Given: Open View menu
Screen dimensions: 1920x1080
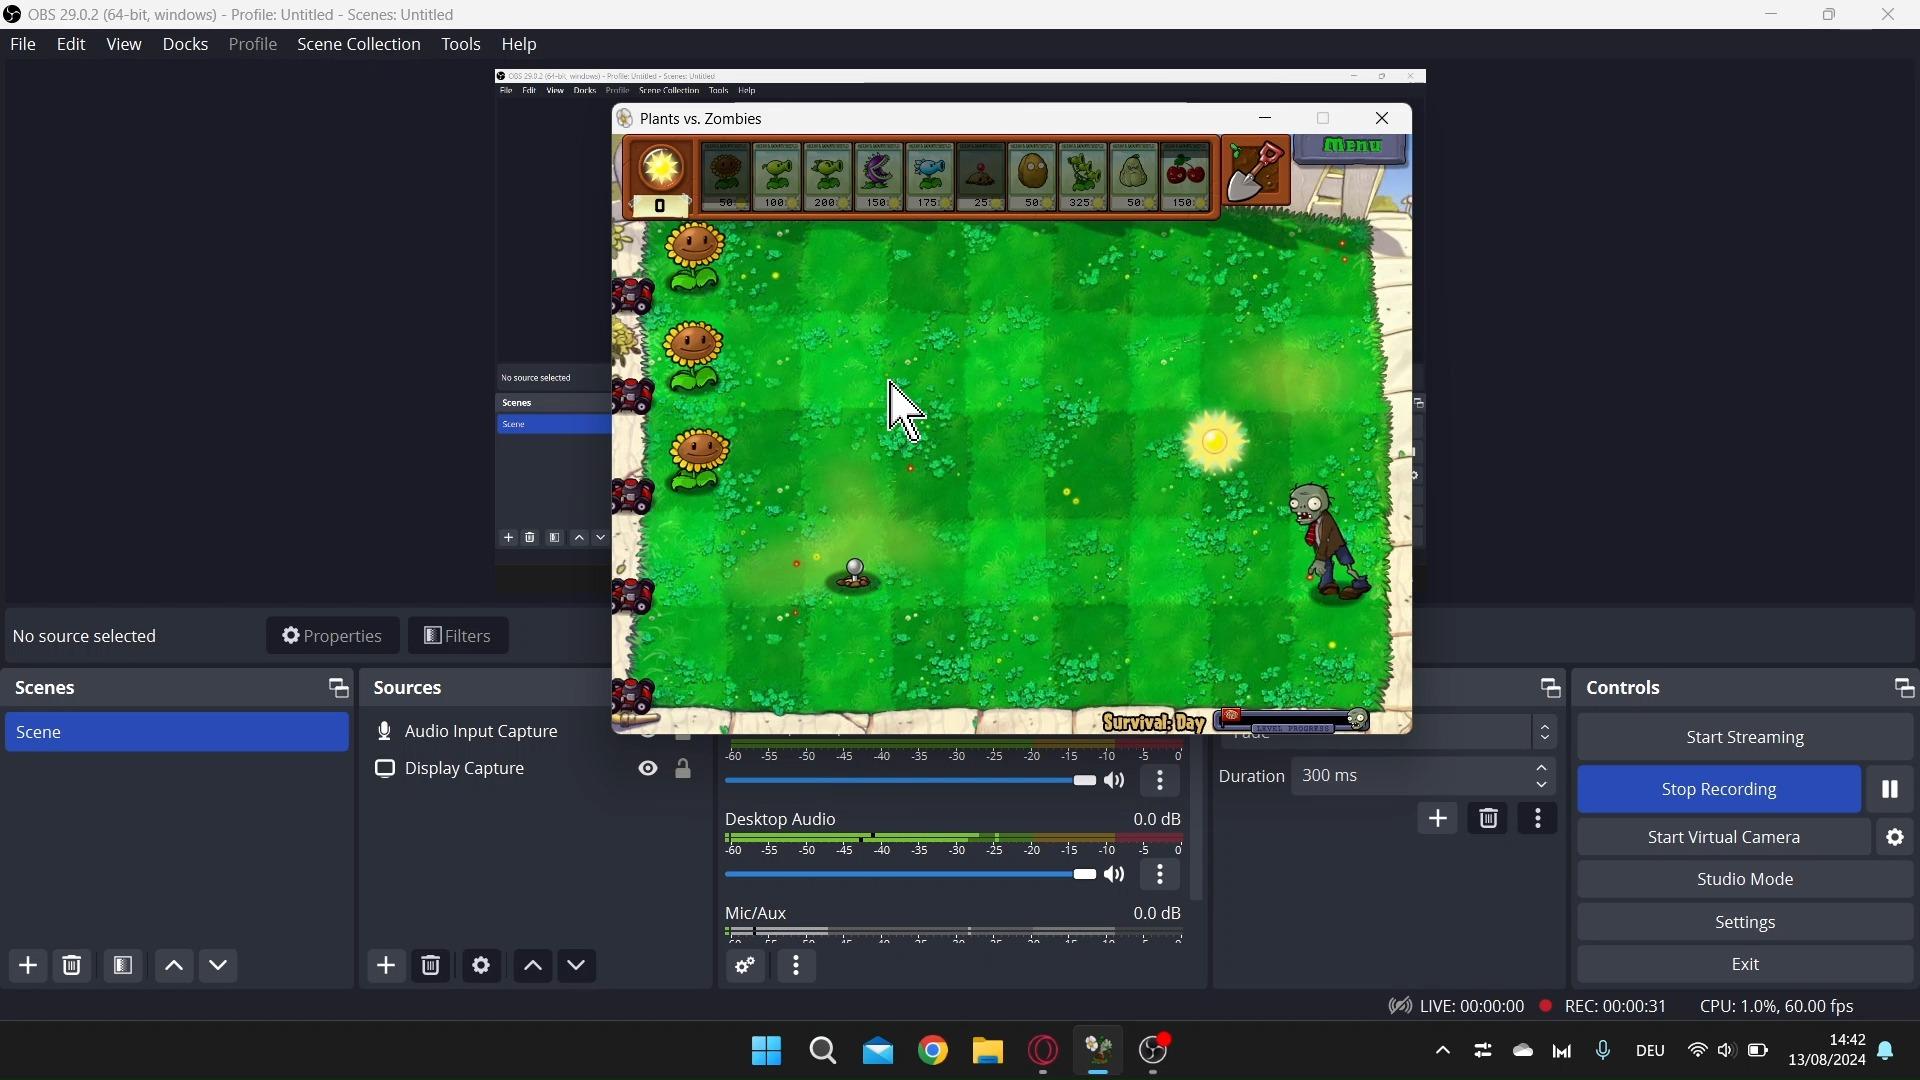Looking at the screenshot, I should pos(124,44).
